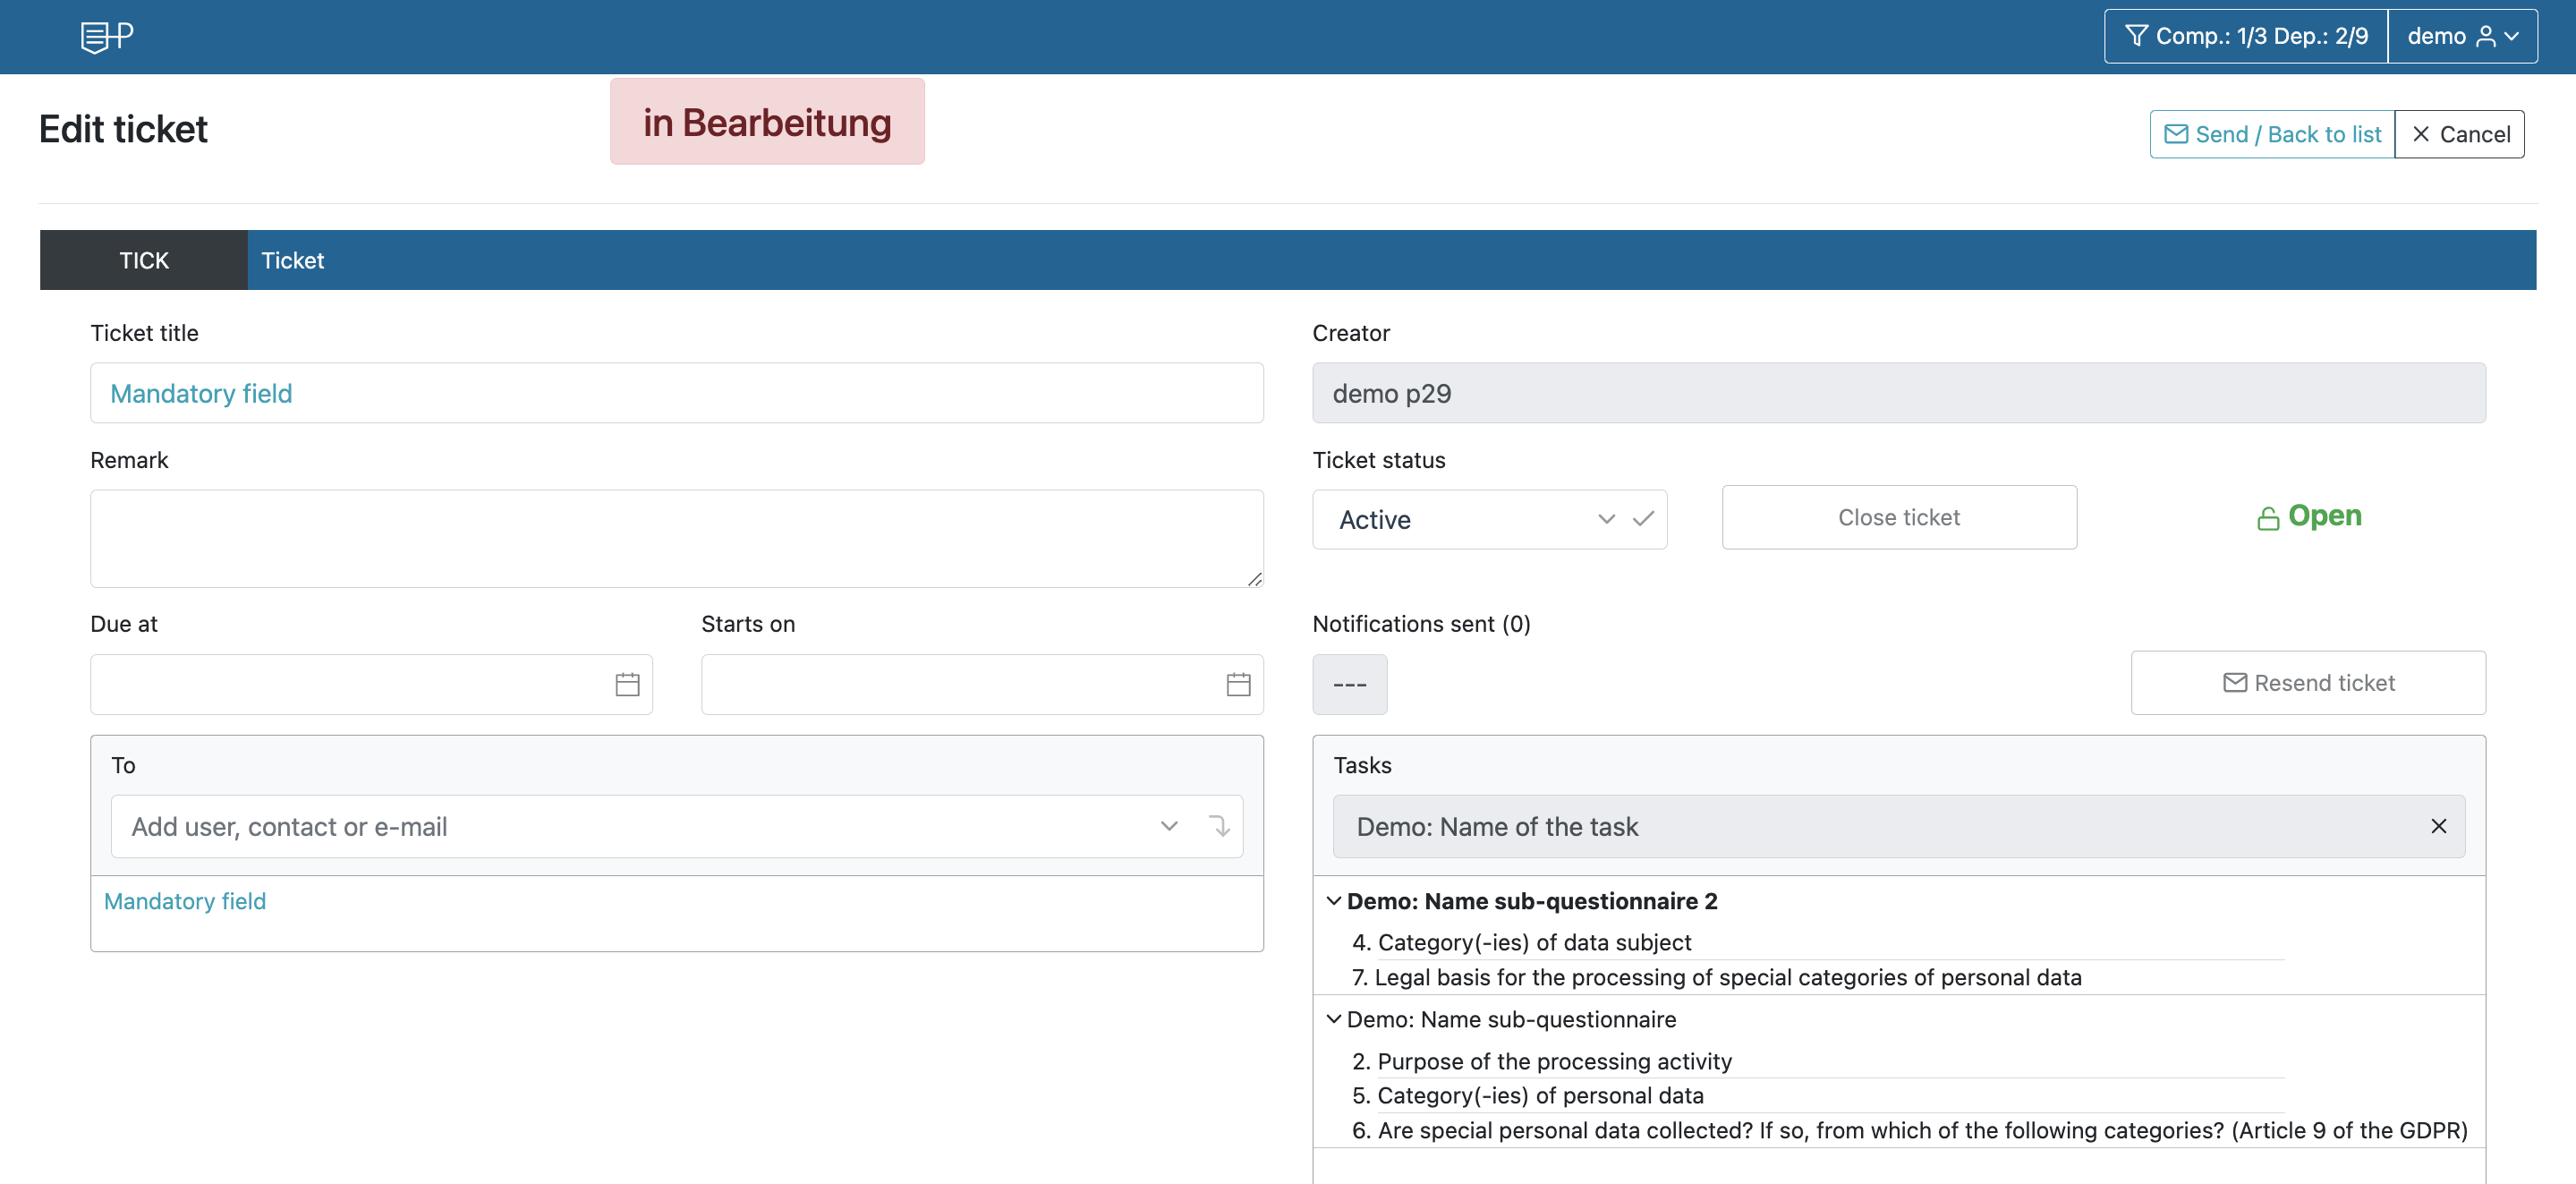Cancel editing the ticket

coord(2460,134)
